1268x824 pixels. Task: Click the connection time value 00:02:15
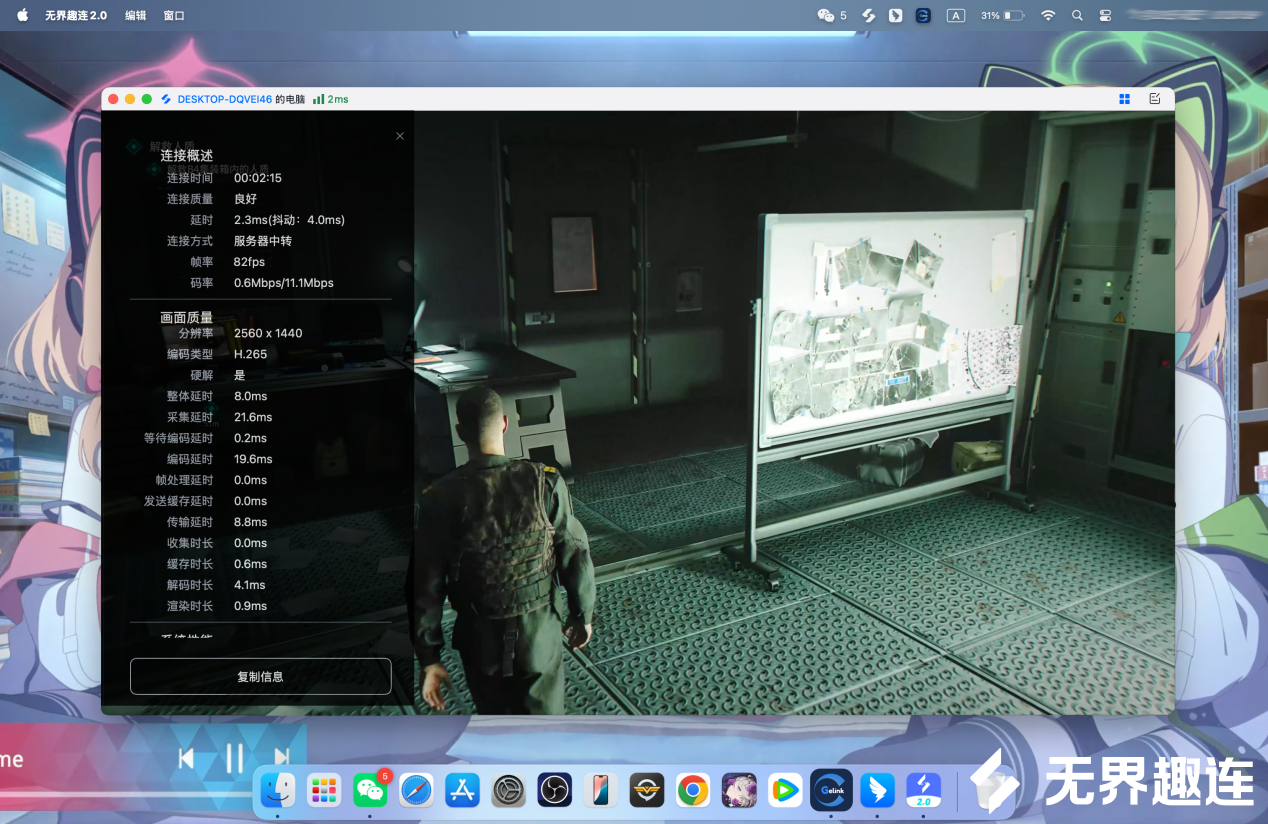258,178
